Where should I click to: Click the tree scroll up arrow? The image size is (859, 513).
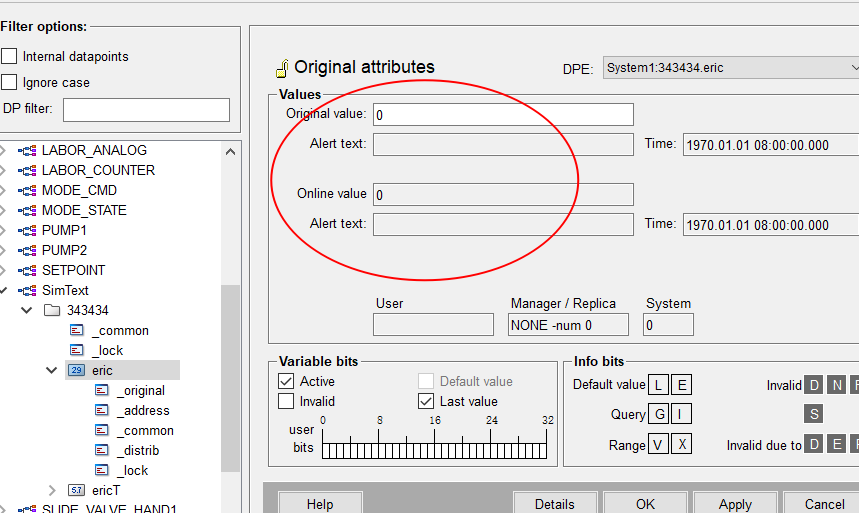[231, 151]
